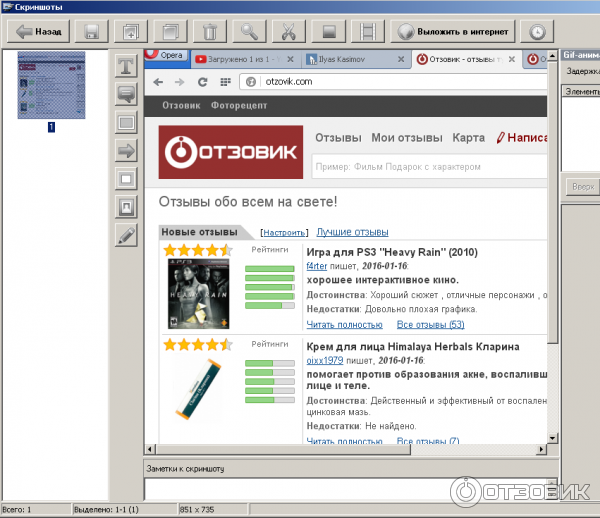The image size is (600, 518).
Task: Select the framed picture tool
Action: (x=126, y=207)
